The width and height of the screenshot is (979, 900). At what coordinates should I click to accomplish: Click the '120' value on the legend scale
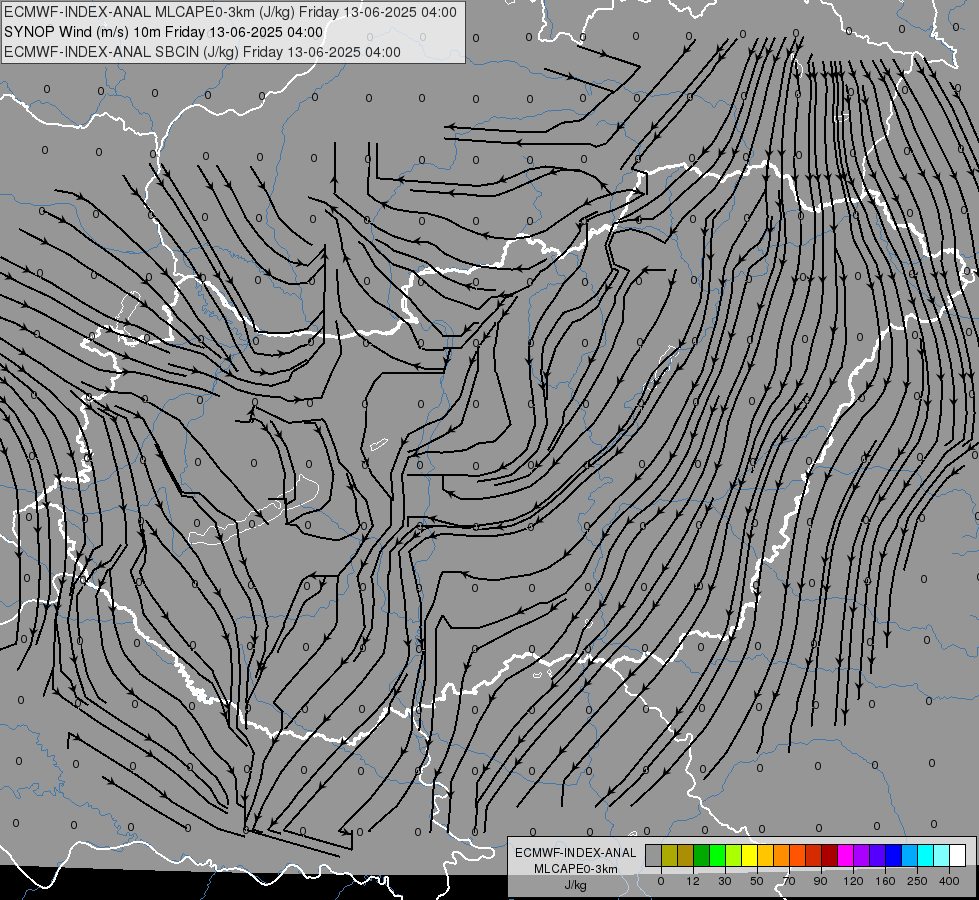point(854,881)
